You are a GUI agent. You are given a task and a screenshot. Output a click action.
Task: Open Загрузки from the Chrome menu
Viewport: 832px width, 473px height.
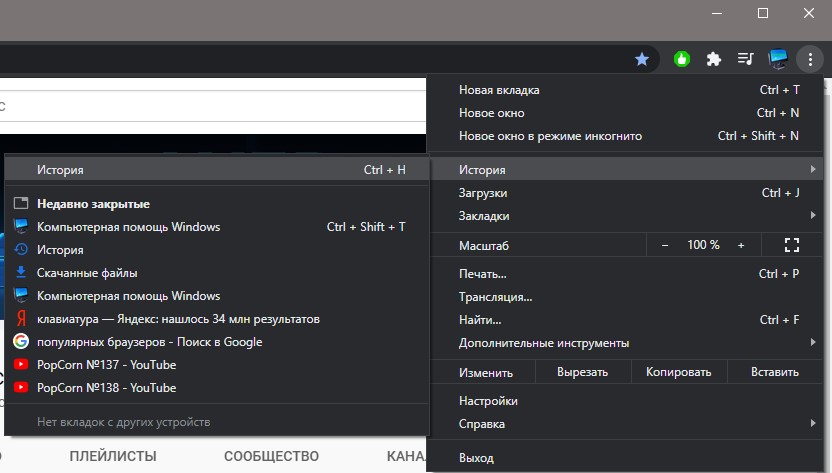(626, 193)
